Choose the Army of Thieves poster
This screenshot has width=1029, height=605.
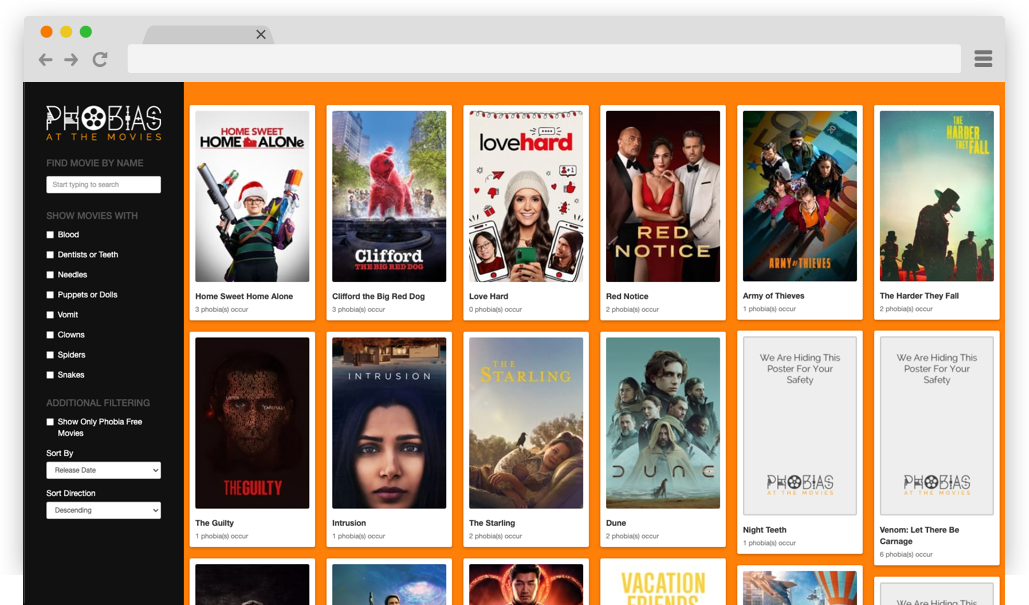click(800, 196)
